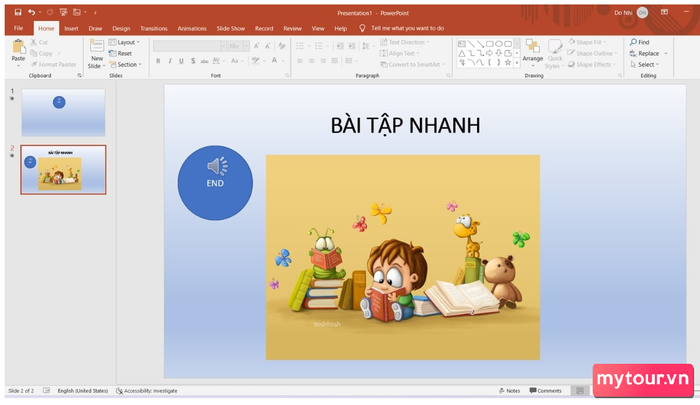700x405 pixels.
Task: Open the Transitions tab
Action: (154, 28)
